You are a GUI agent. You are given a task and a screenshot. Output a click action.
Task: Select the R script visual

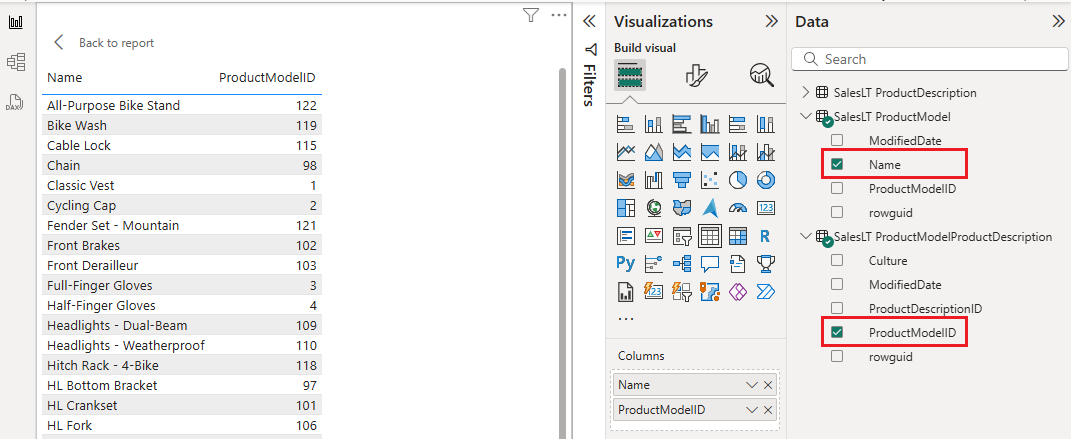[x=766, y=236]
